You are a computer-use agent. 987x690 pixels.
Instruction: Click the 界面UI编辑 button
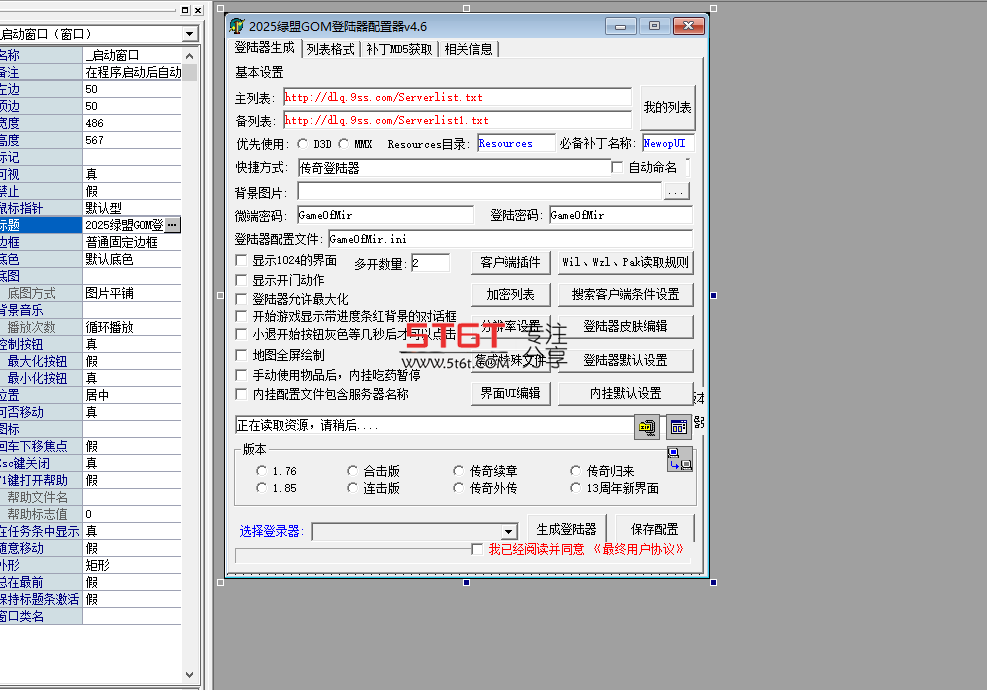(510, 393)
